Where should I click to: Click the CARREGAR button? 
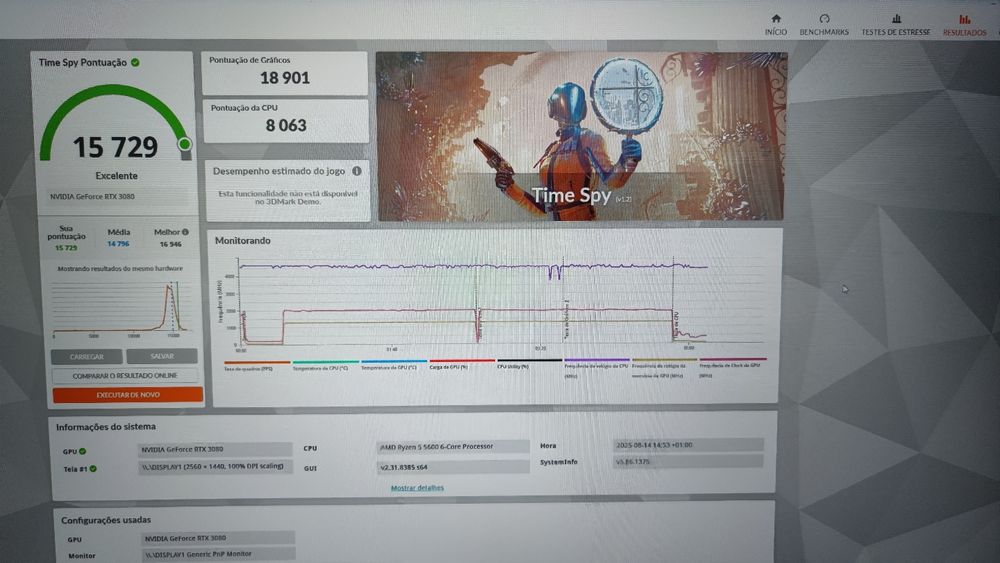click(x=87, y=356)
